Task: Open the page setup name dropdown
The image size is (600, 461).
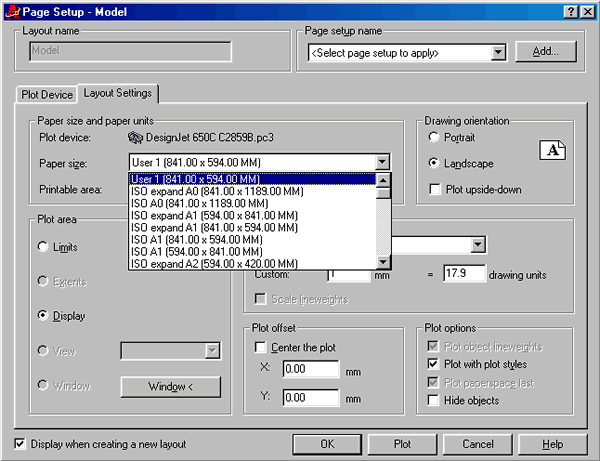Action: point(498,52)
